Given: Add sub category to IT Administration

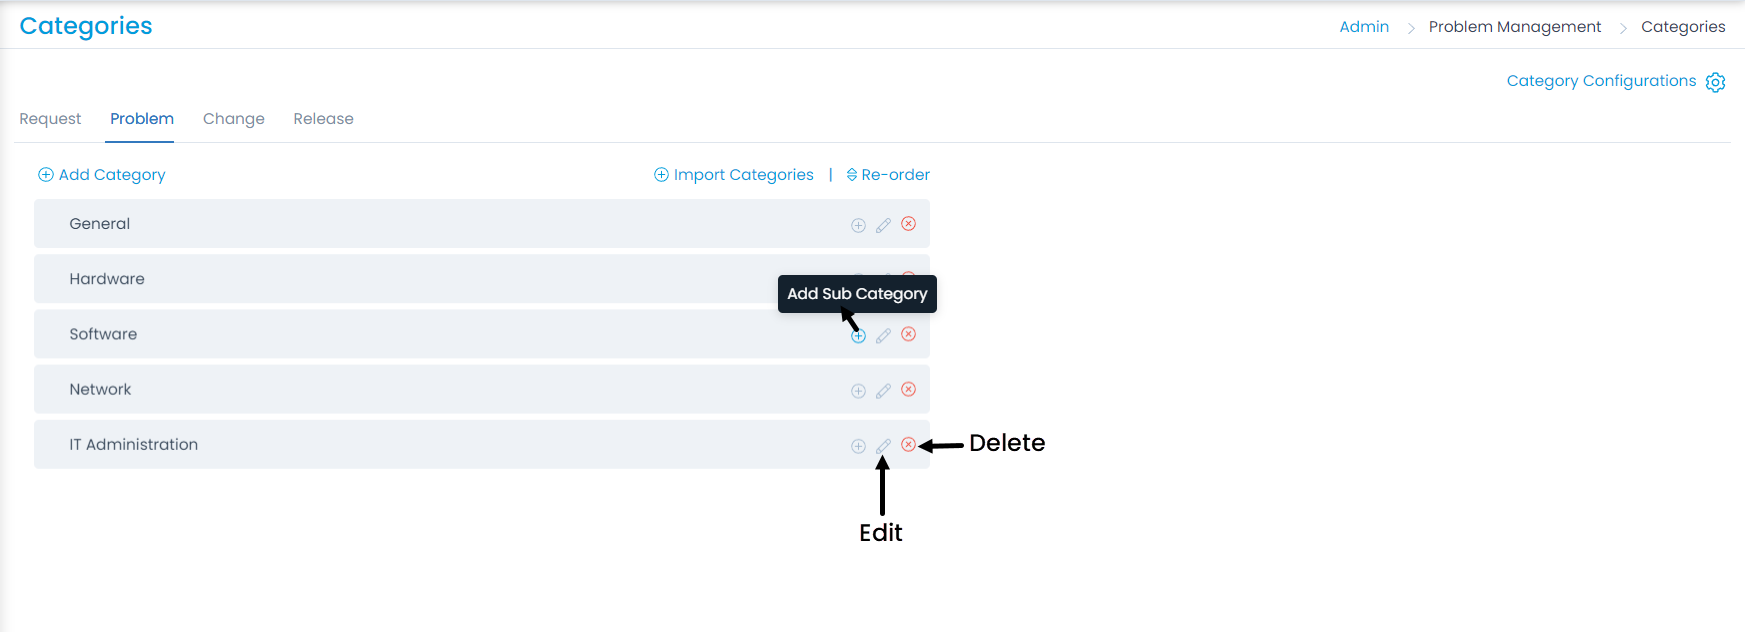Looking at the screenshot, I should click(858, 446).
